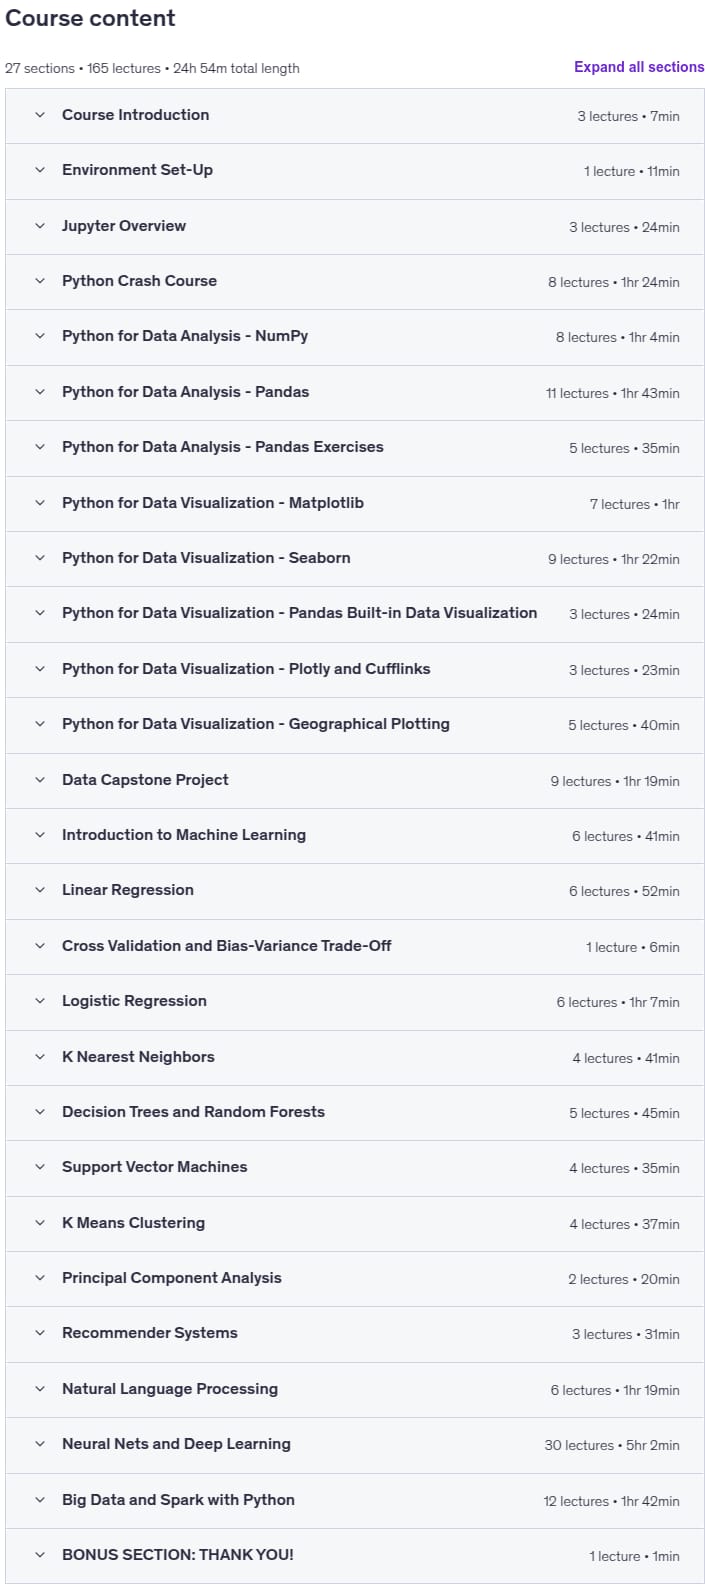Open the BONUS SECTION: THANK YOU! row
This screenshot has width=705, height=1584.
tap(355, 1555)
